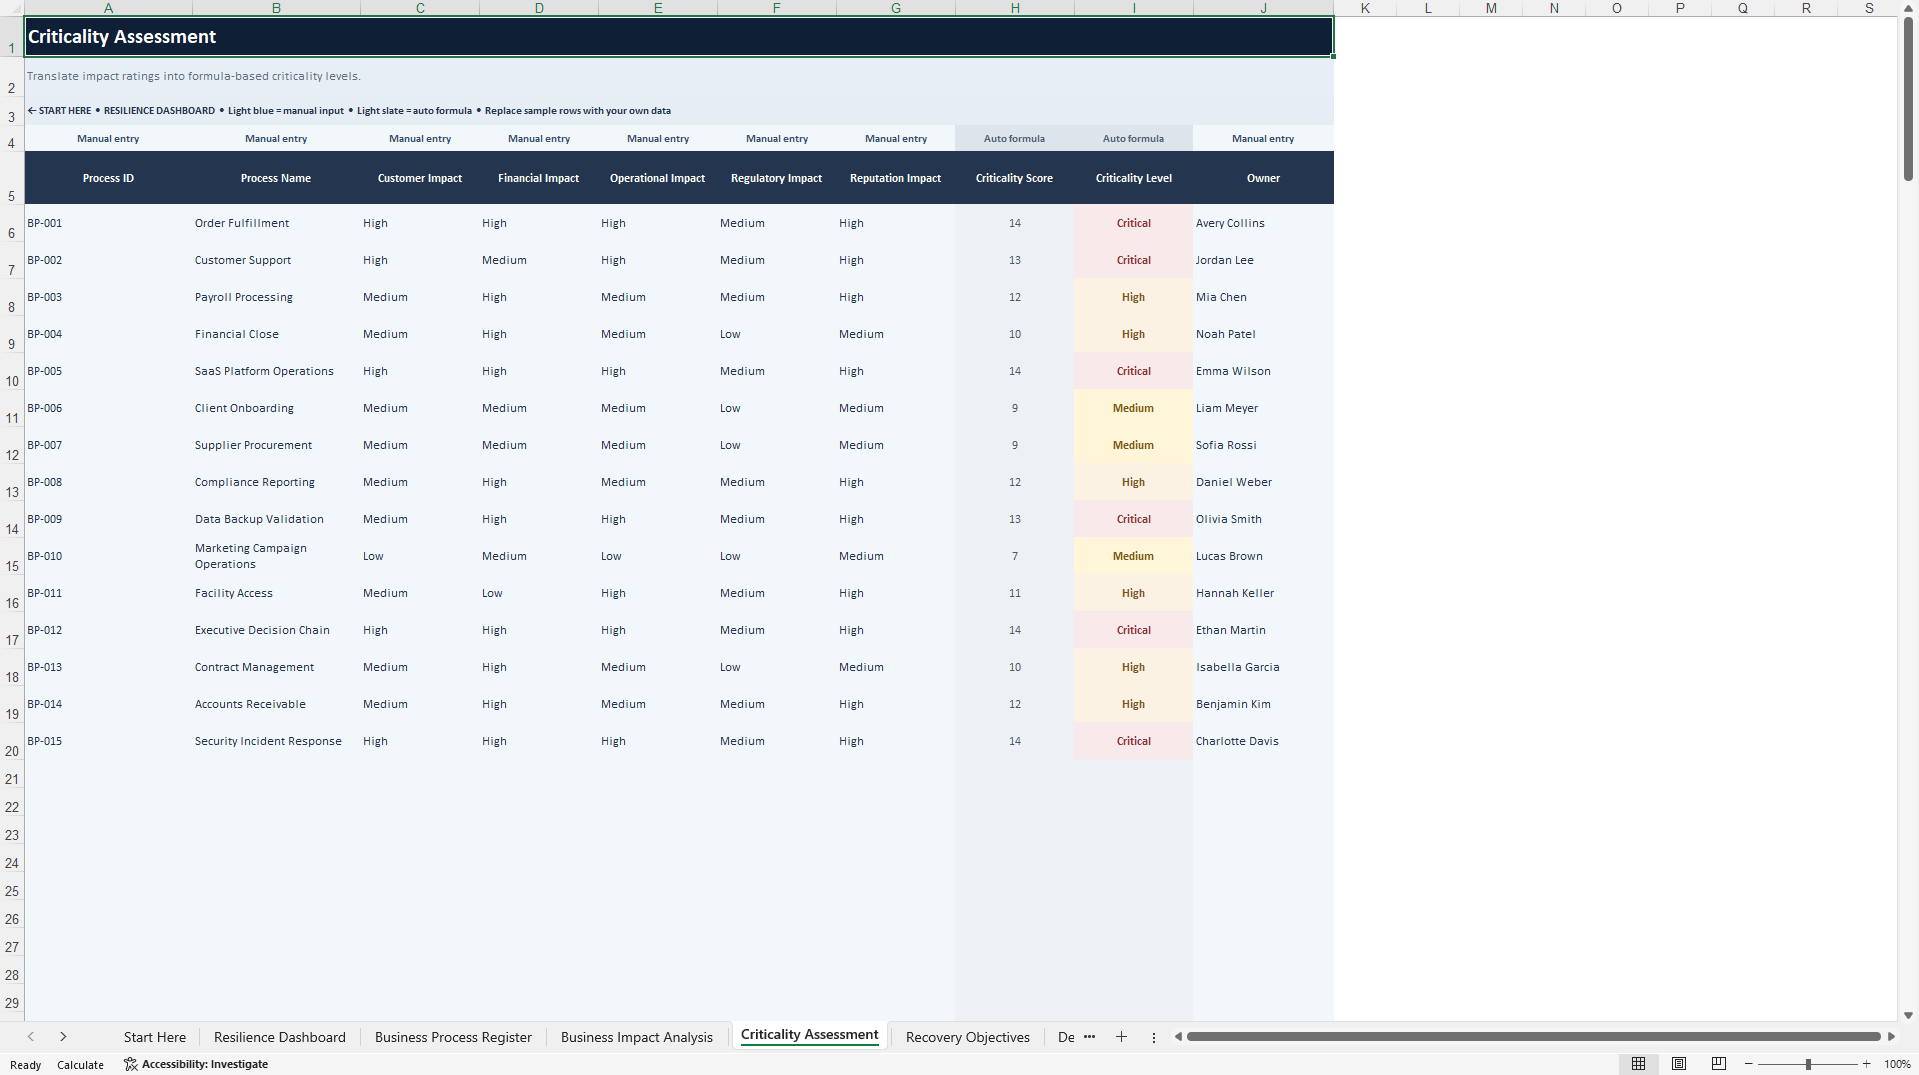Screen dimensions: 1919x1075
Task: Click Customer Impact cell for Payroll Processing
Action: (x=420, y=297)
